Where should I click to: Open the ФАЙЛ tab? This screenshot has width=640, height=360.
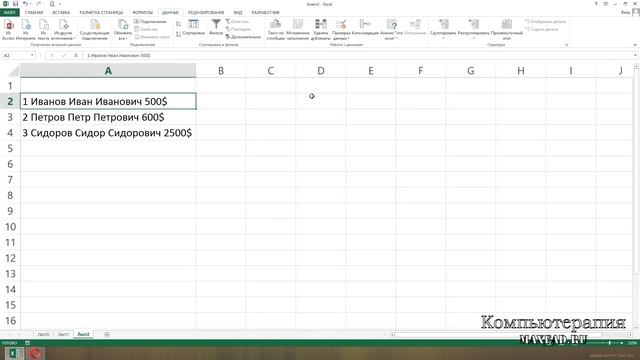coord(10,13)
